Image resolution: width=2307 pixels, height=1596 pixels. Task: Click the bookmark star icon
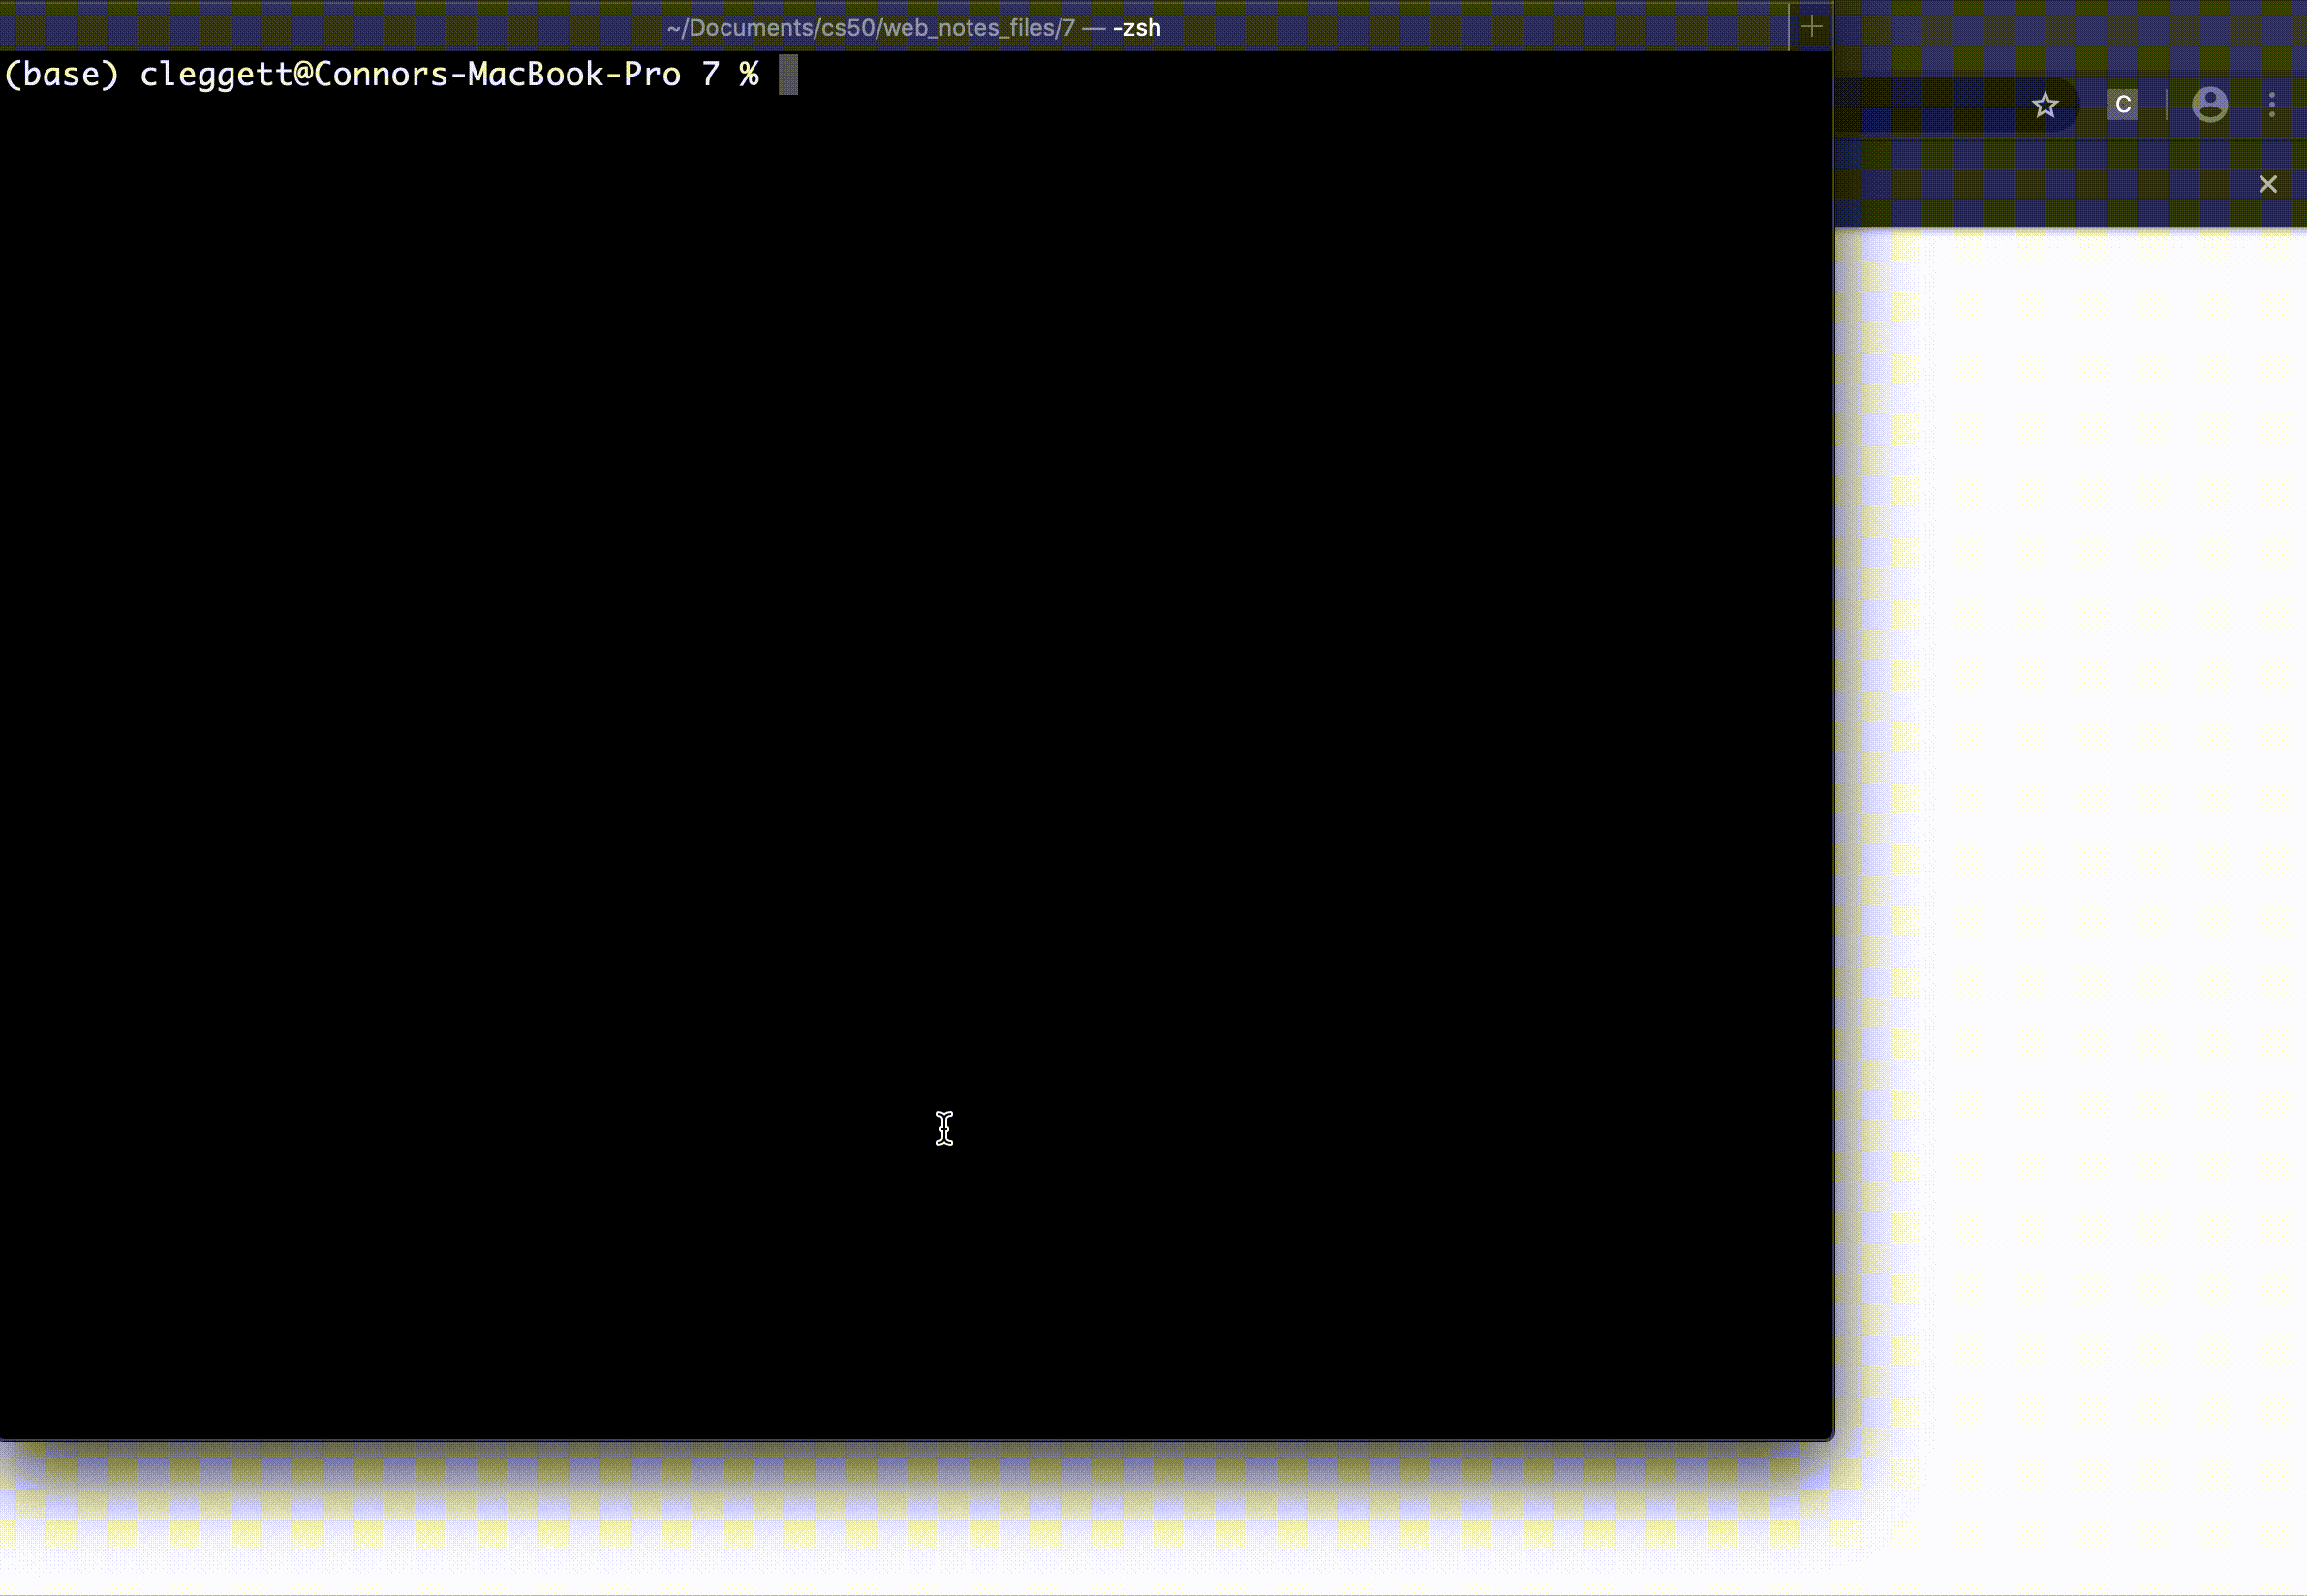2046,104
